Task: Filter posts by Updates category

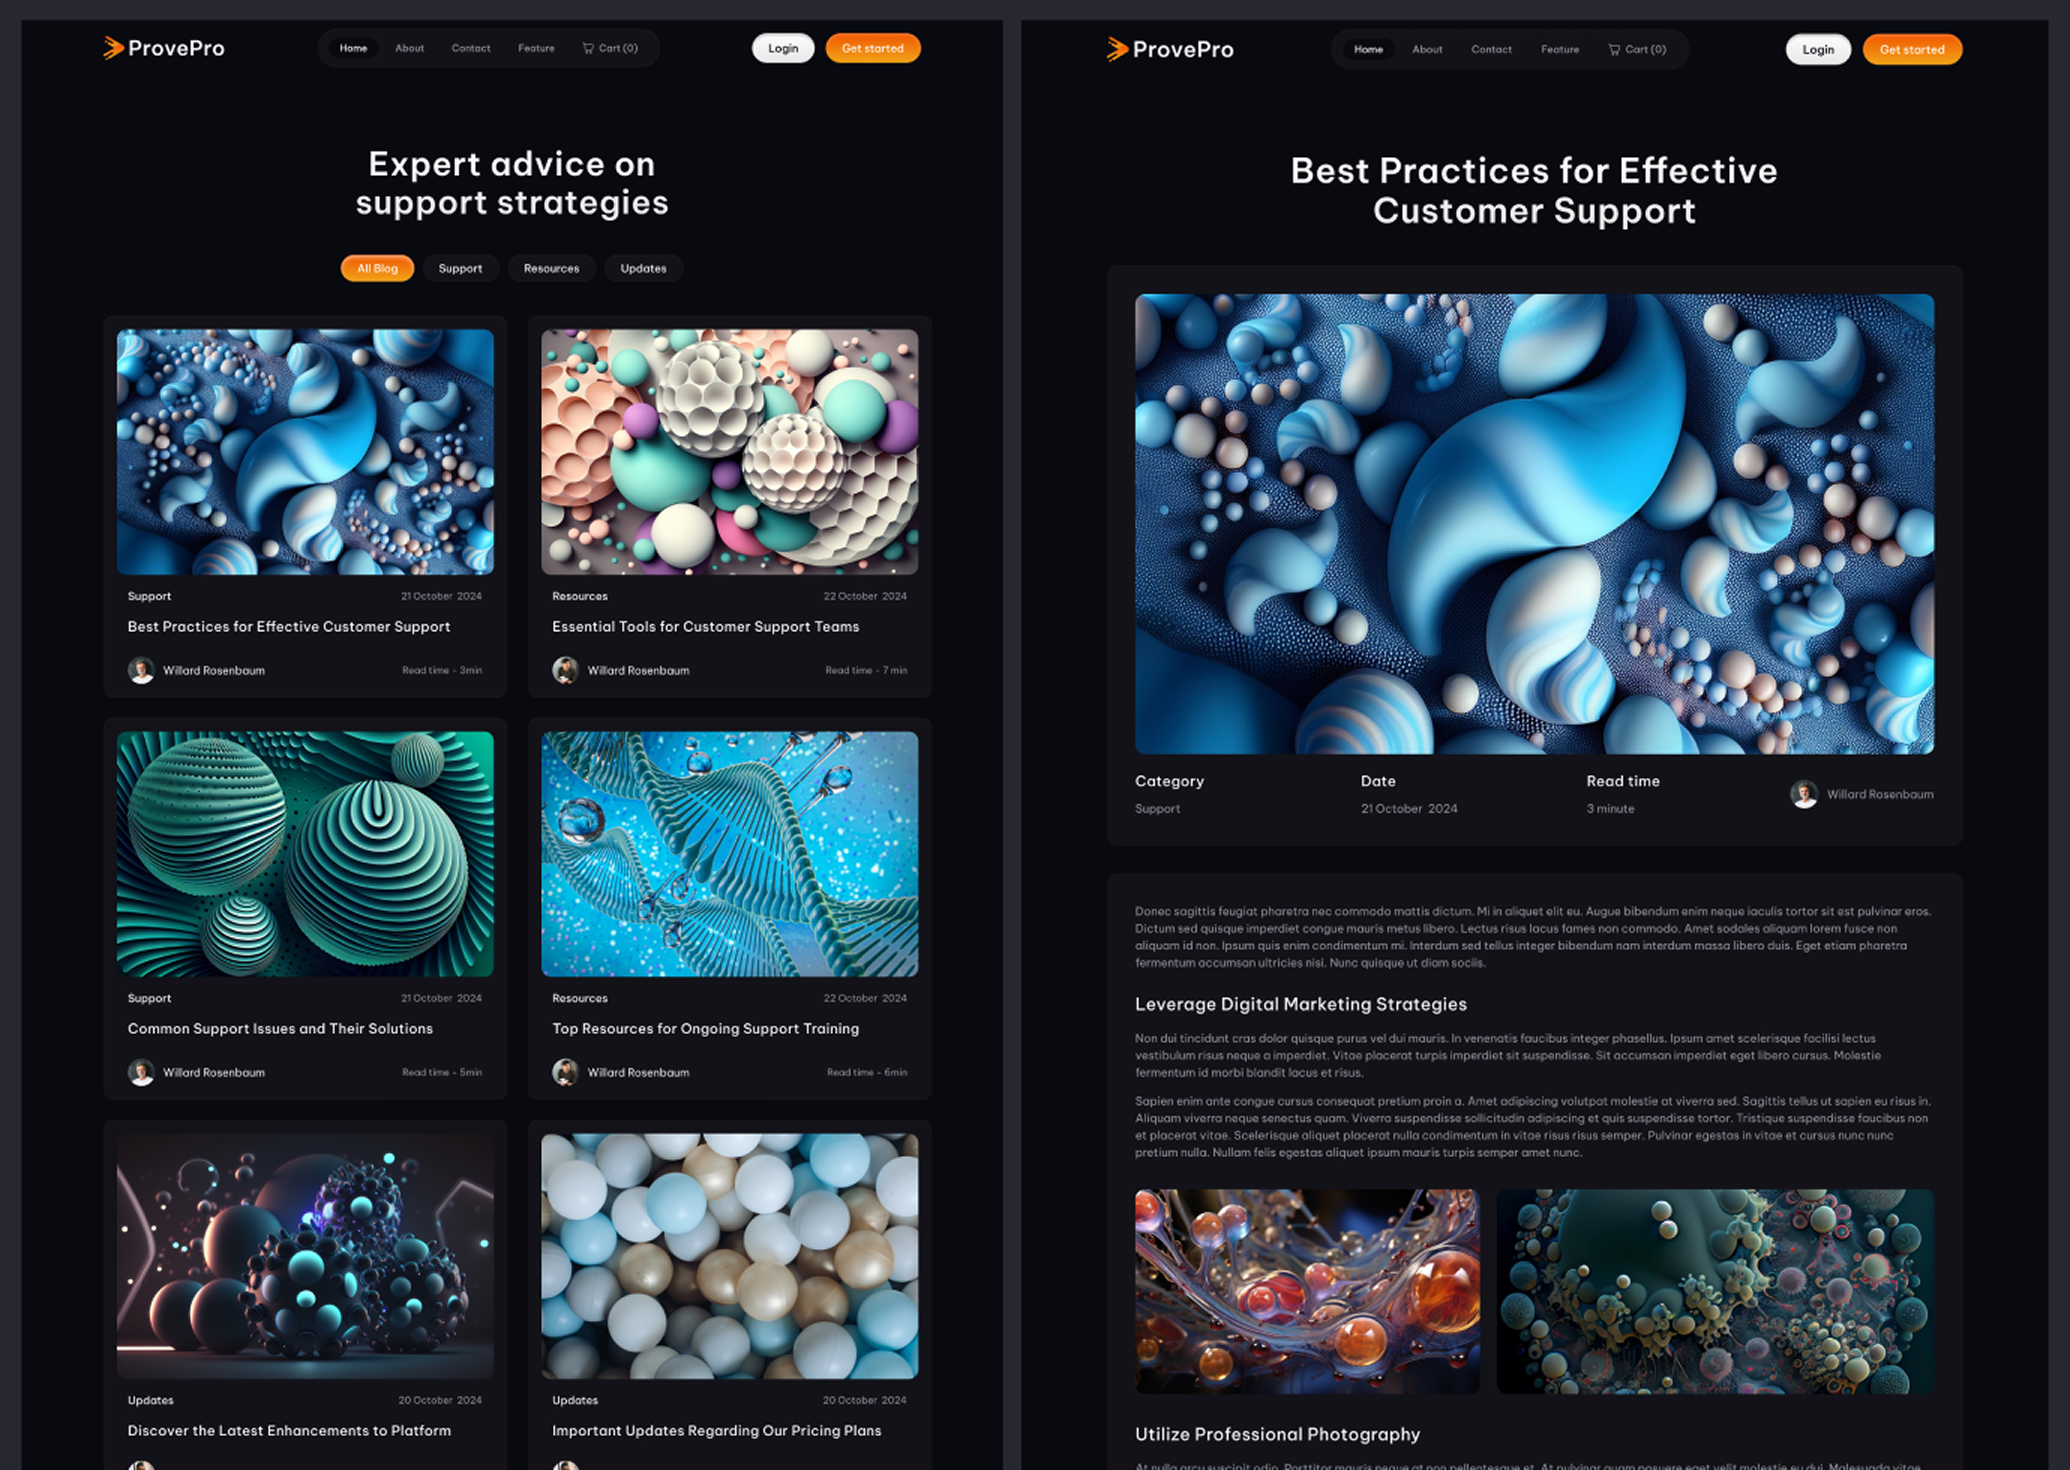Action: pyautogui.click(x=643, y=268)
